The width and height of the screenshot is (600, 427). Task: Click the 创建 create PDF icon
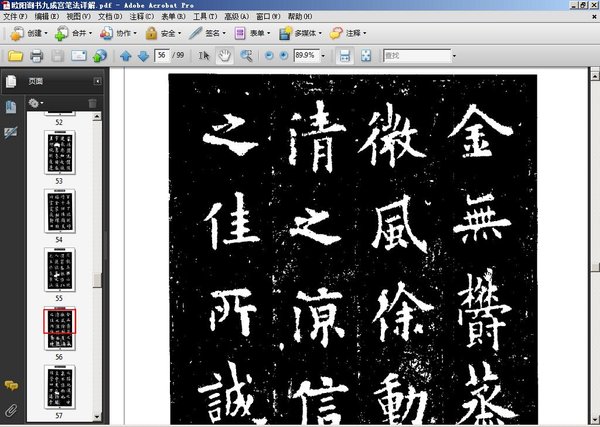click(17, 34)
